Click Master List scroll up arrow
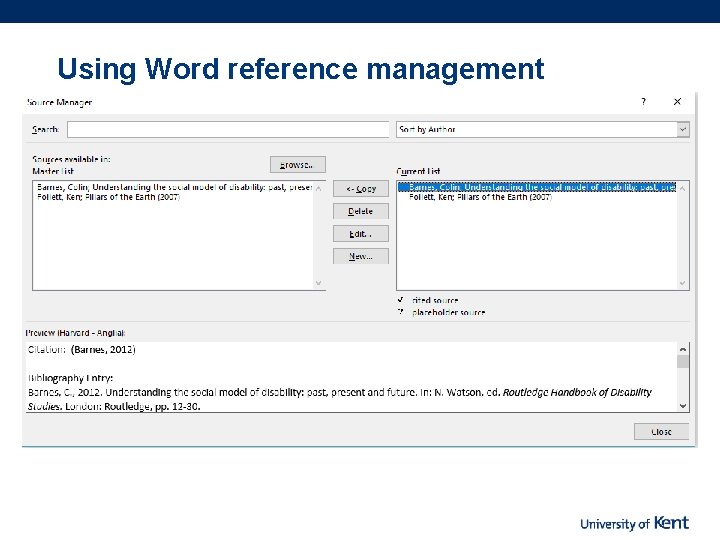This screenshot has height=540, width=720. (319, 188)
